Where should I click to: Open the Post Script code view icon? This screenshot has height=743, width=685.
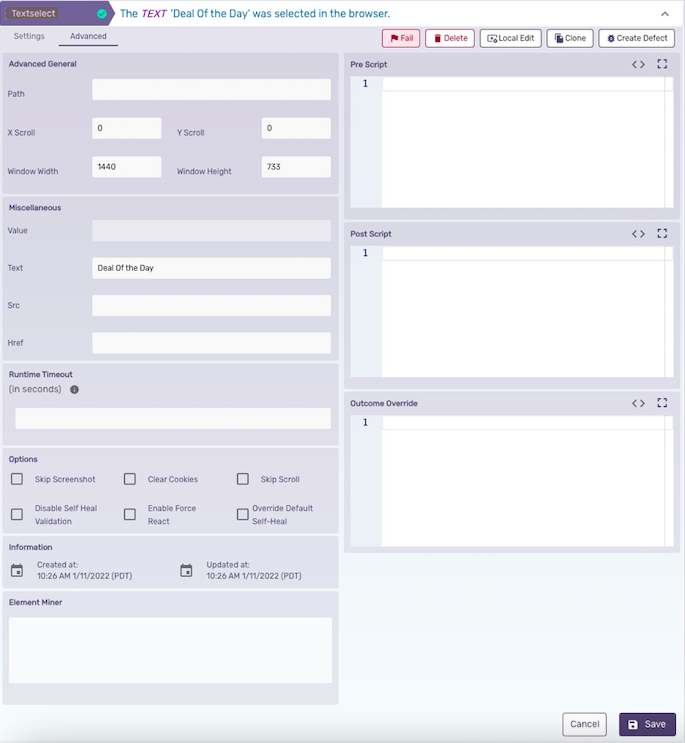tap(638, 234)
